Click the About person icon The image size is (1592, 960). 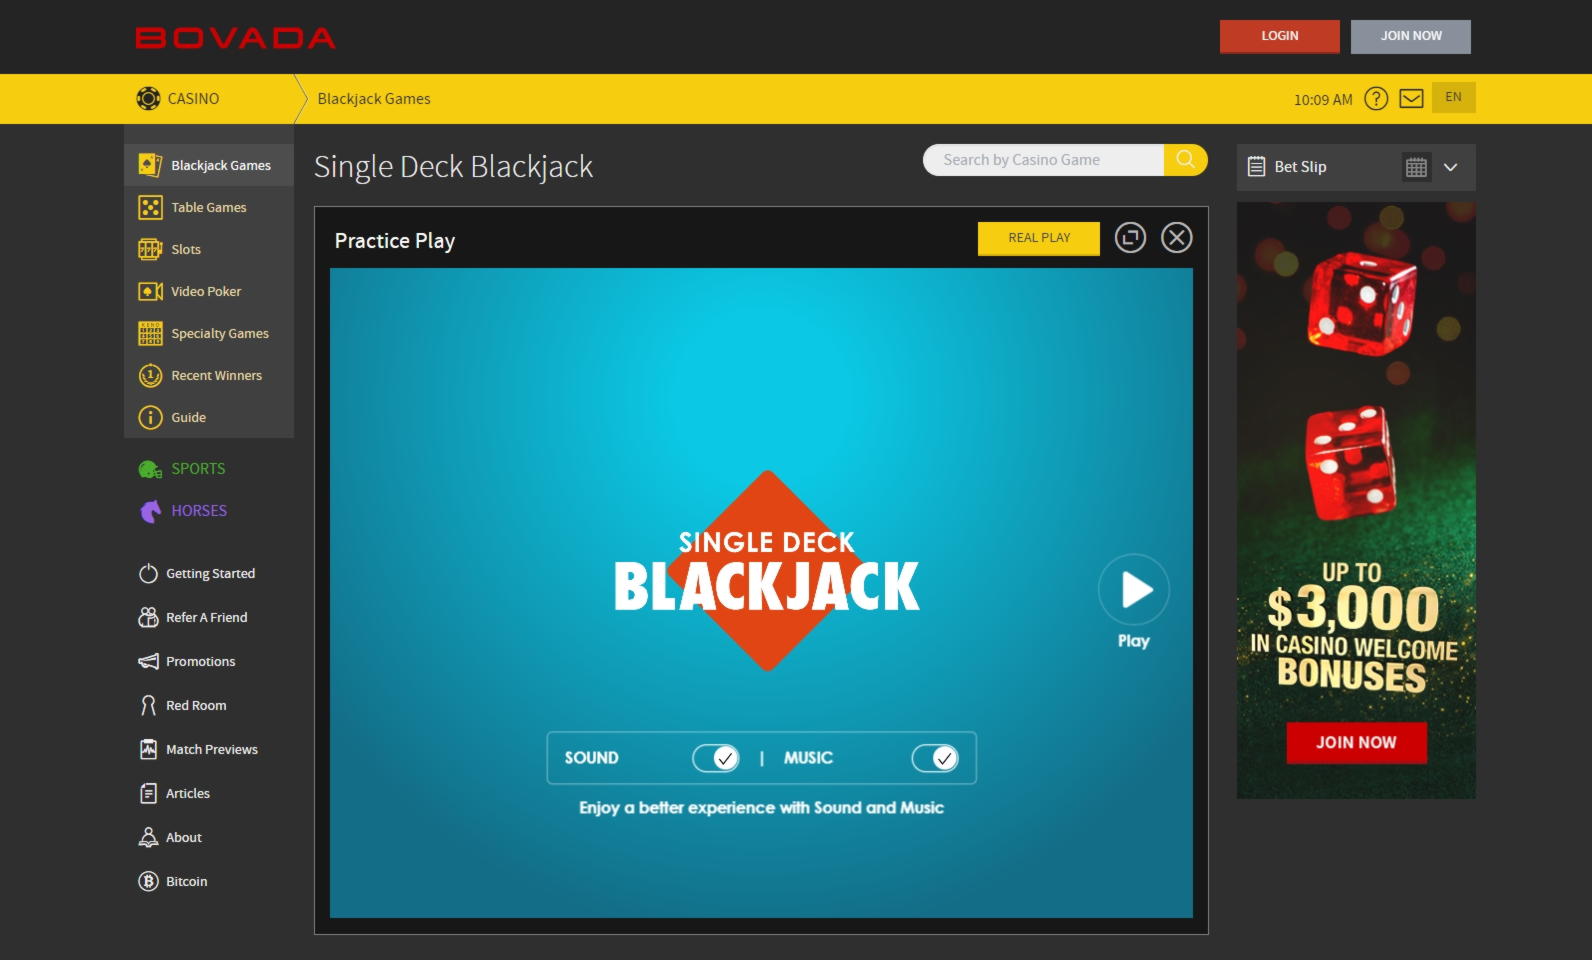tap(148, 837)
